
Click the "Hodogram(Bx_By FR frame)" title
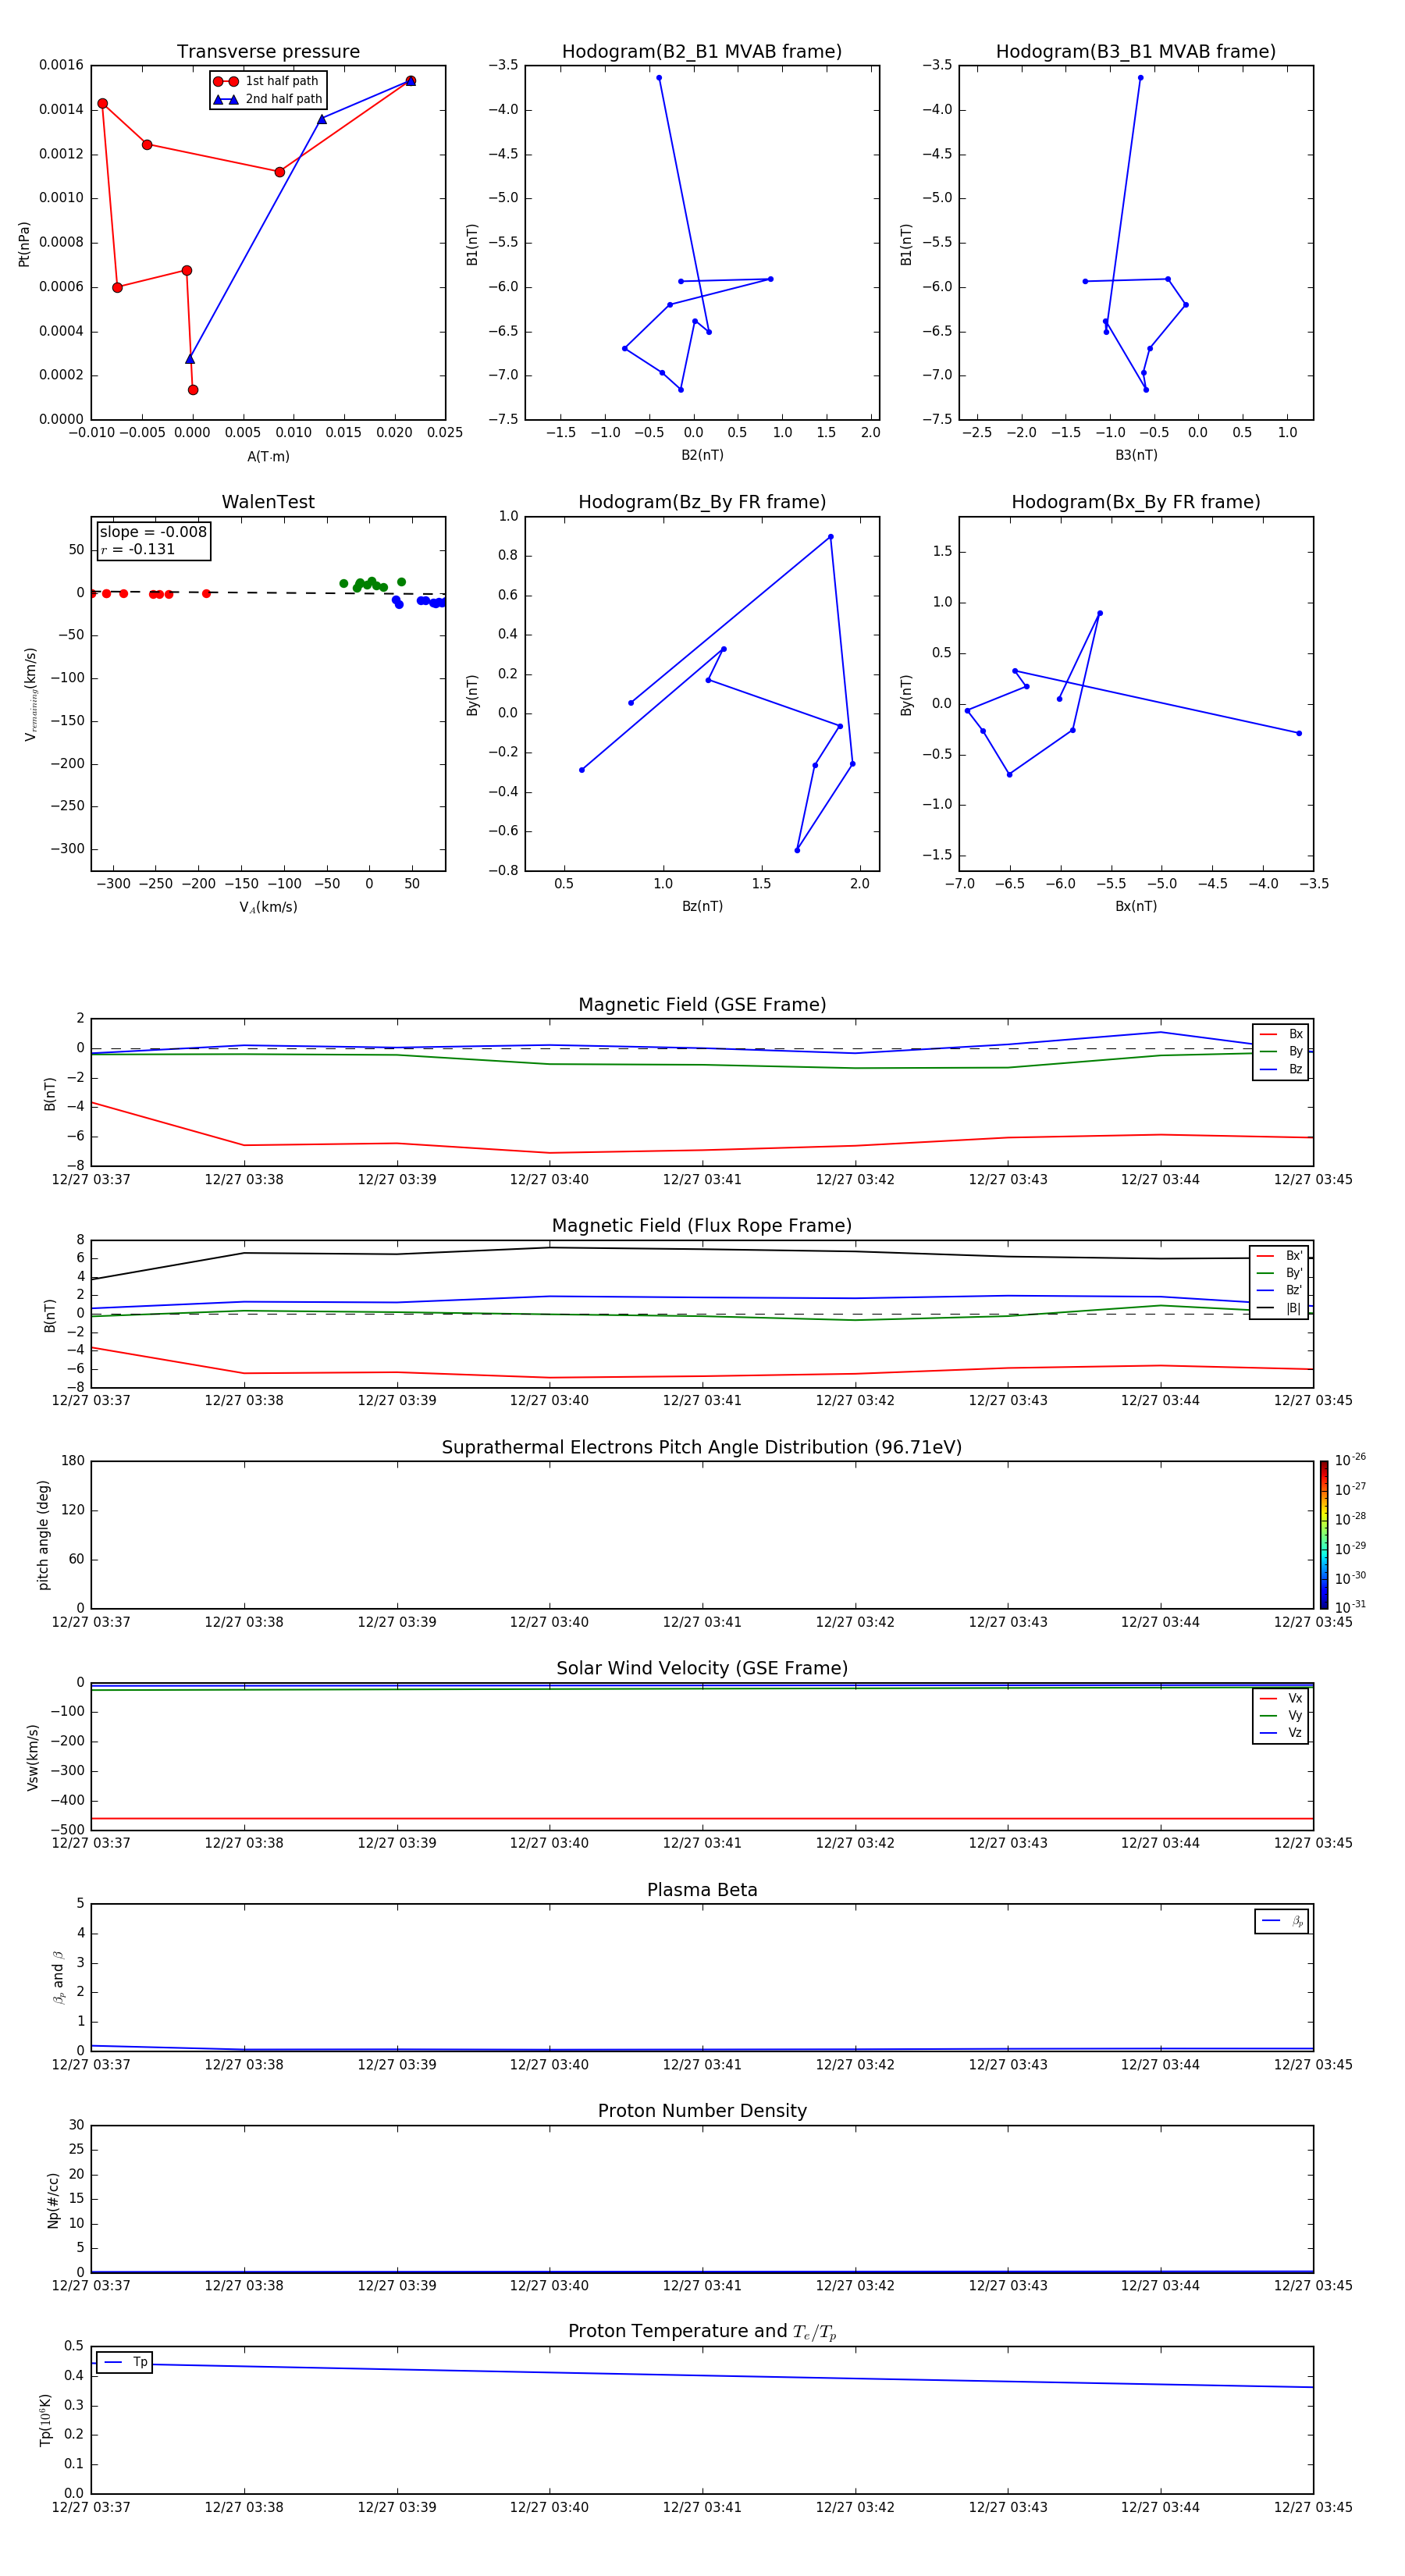point(1136,502)
